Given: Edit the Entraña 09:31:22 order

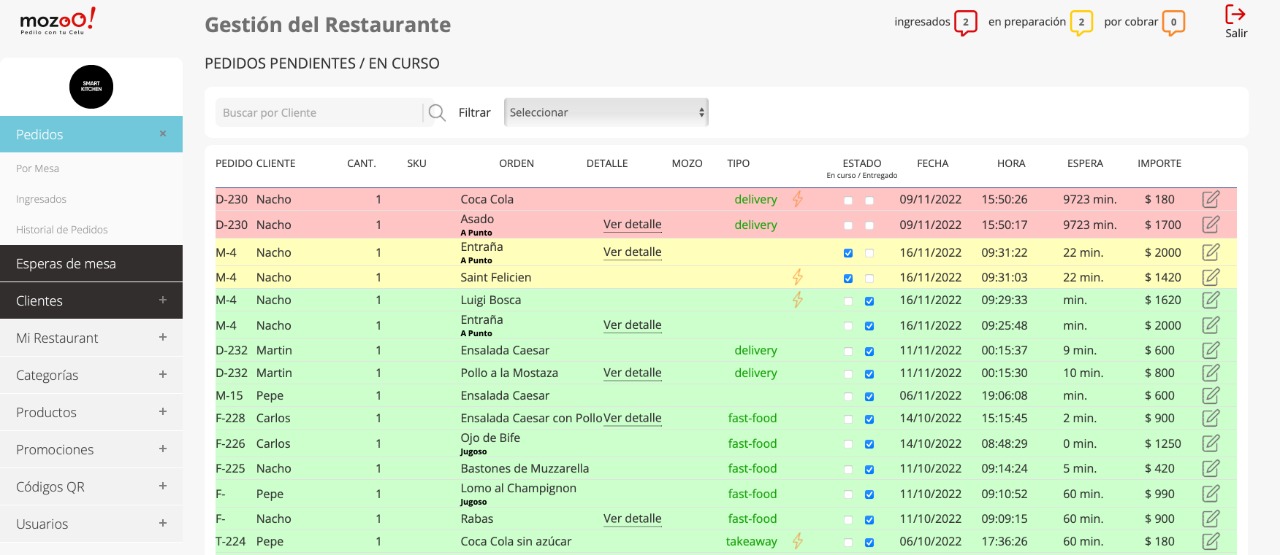Looking at the screenshot, I should [1211, 252].
